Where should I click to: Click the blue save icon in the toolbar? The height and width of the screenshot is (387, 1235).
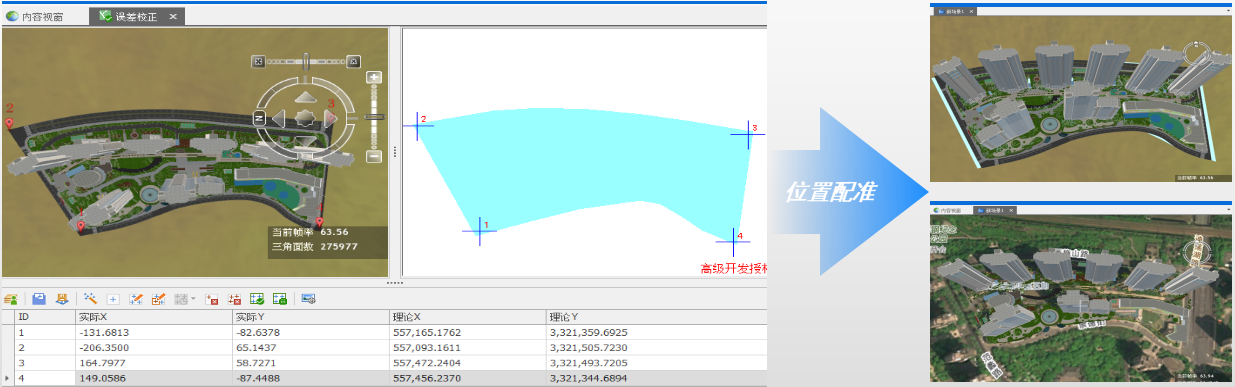click(39, 299)
